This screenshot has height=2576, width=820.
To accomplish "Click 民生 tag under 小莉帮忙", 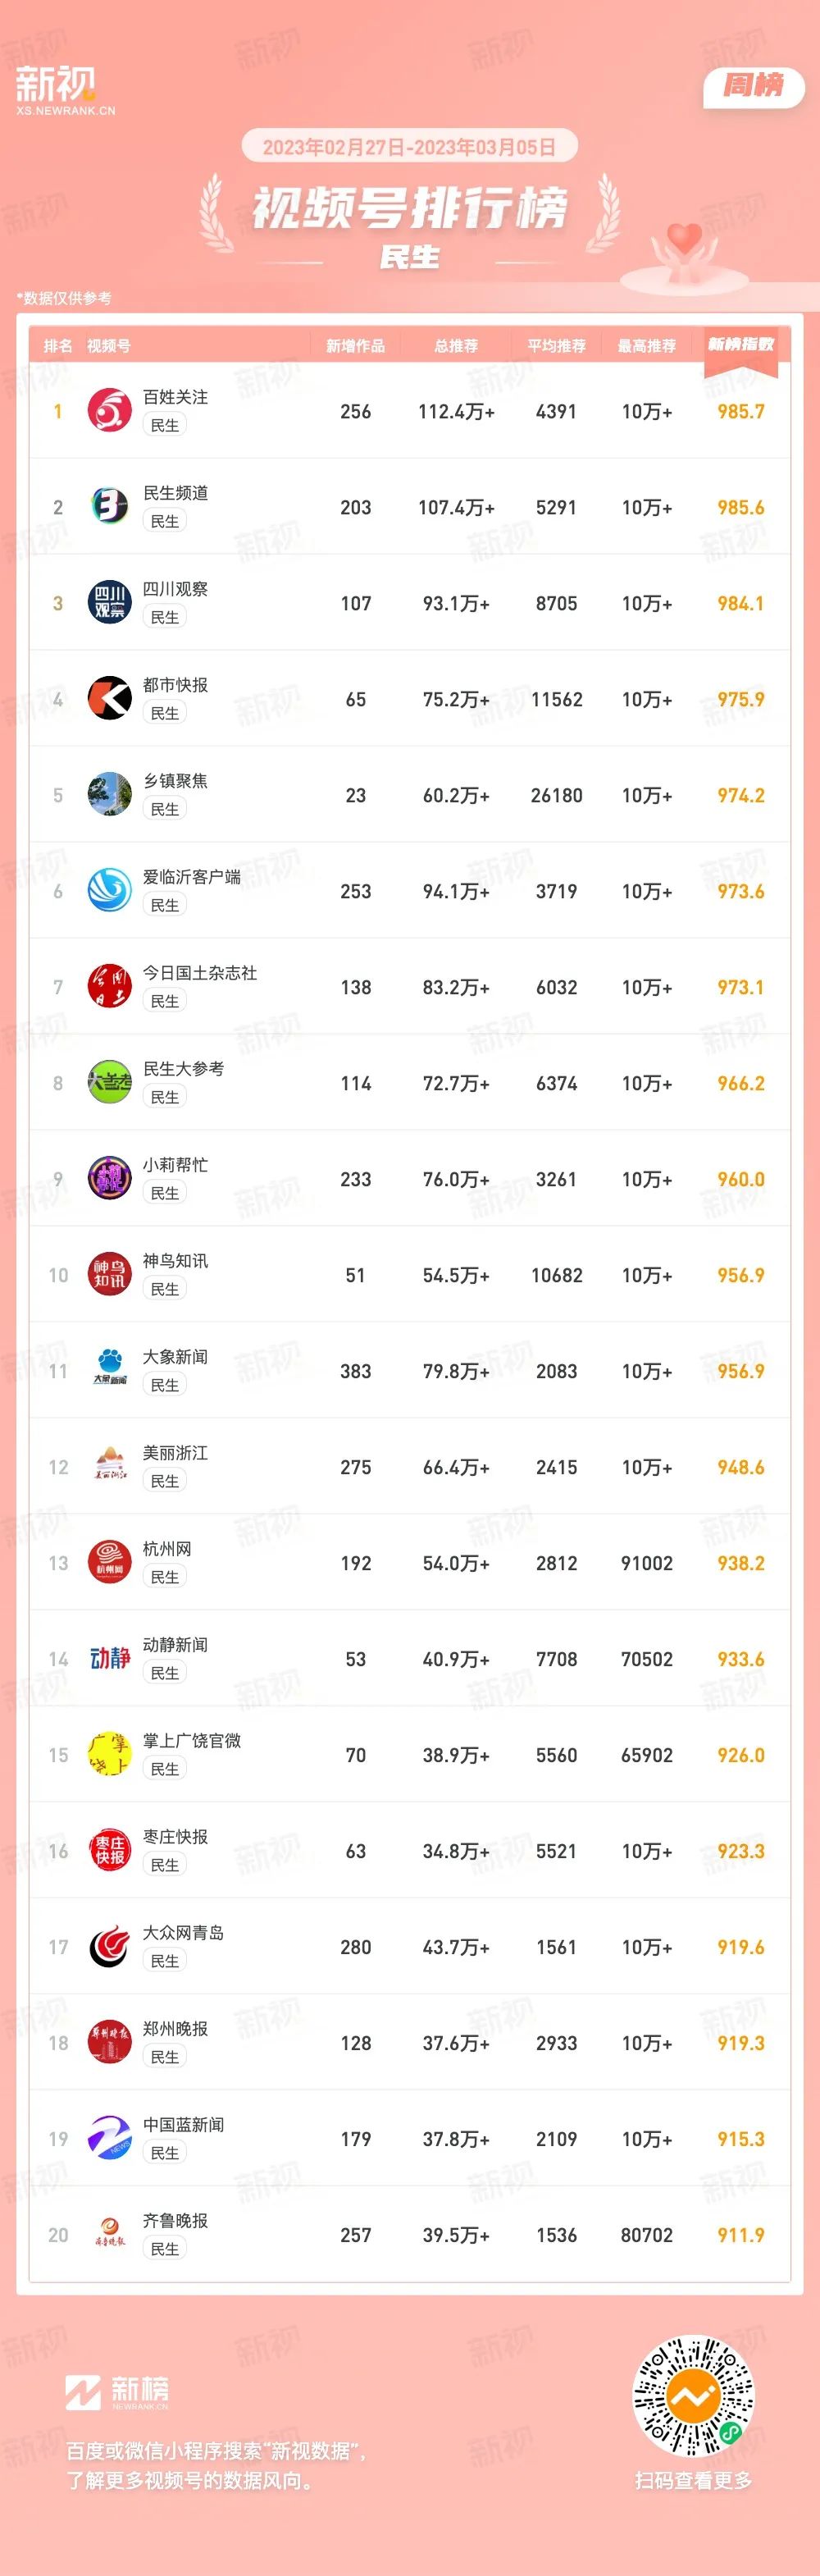I will [x=165, y=1193].
